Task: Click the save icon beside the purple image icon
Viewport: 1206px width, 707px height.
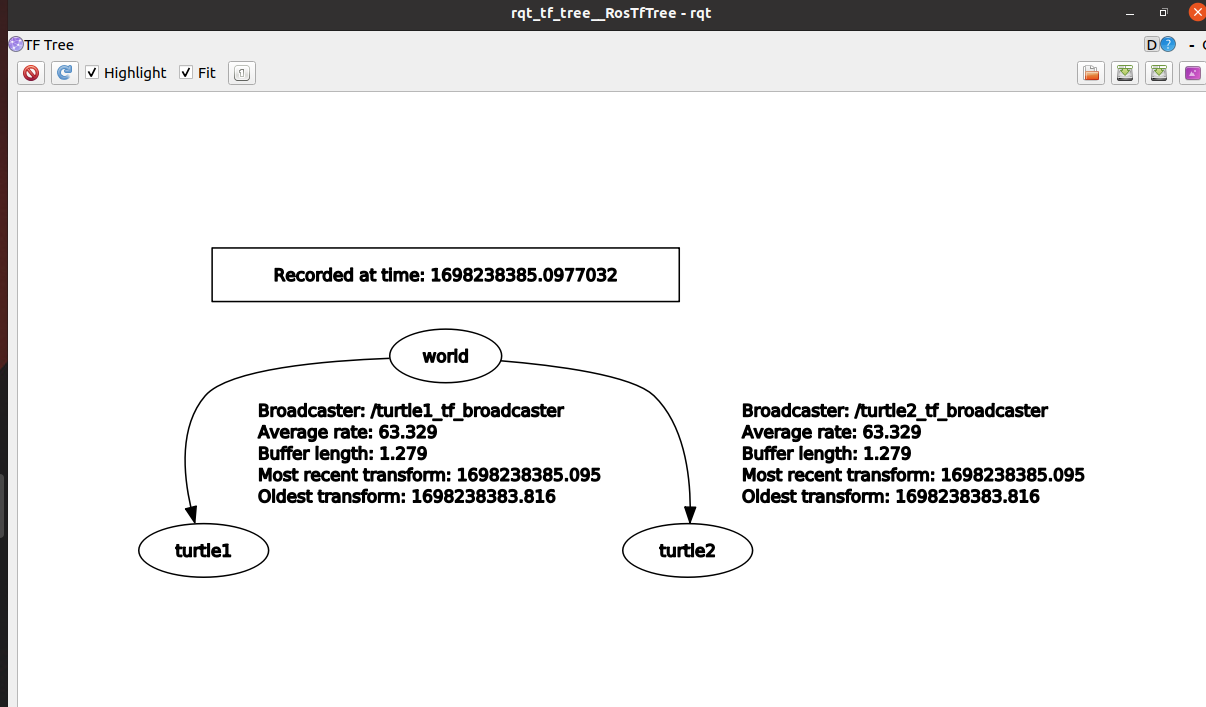Action: [x=1159, y=73]
